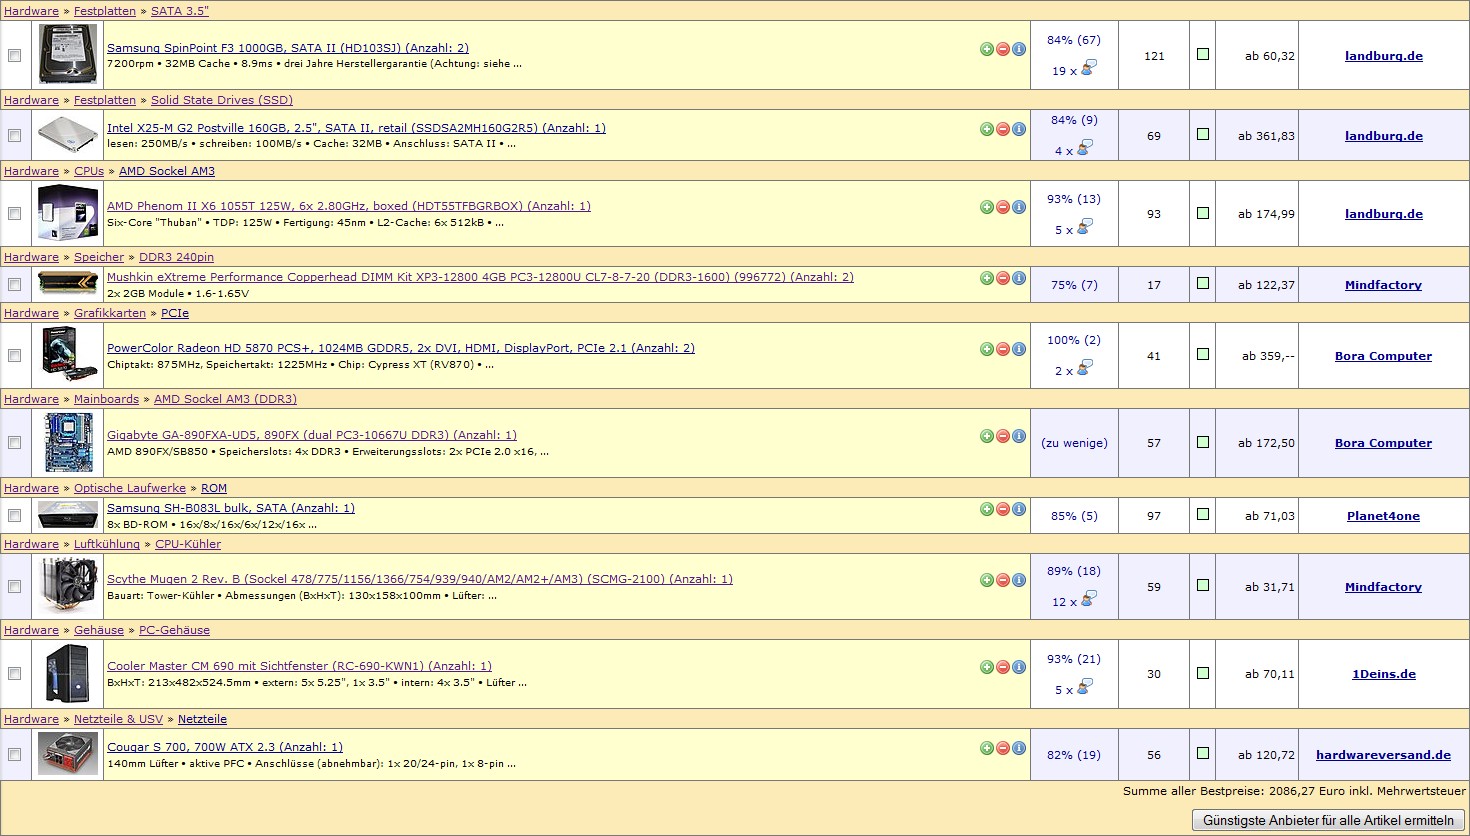The width and height of the screenshot is (1470, 836).
Task: Open CPU-Kühler category link
Action: (x=188, y=544)
